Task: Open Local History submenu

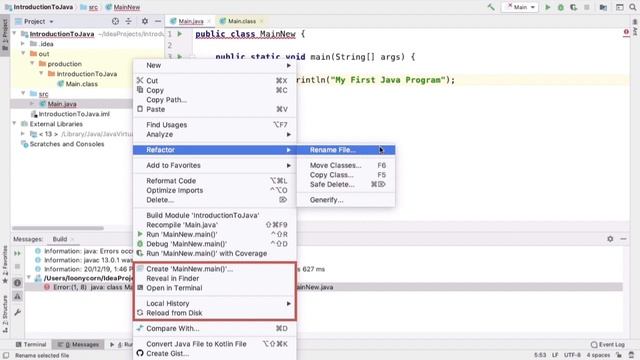Action: [215, 303]
